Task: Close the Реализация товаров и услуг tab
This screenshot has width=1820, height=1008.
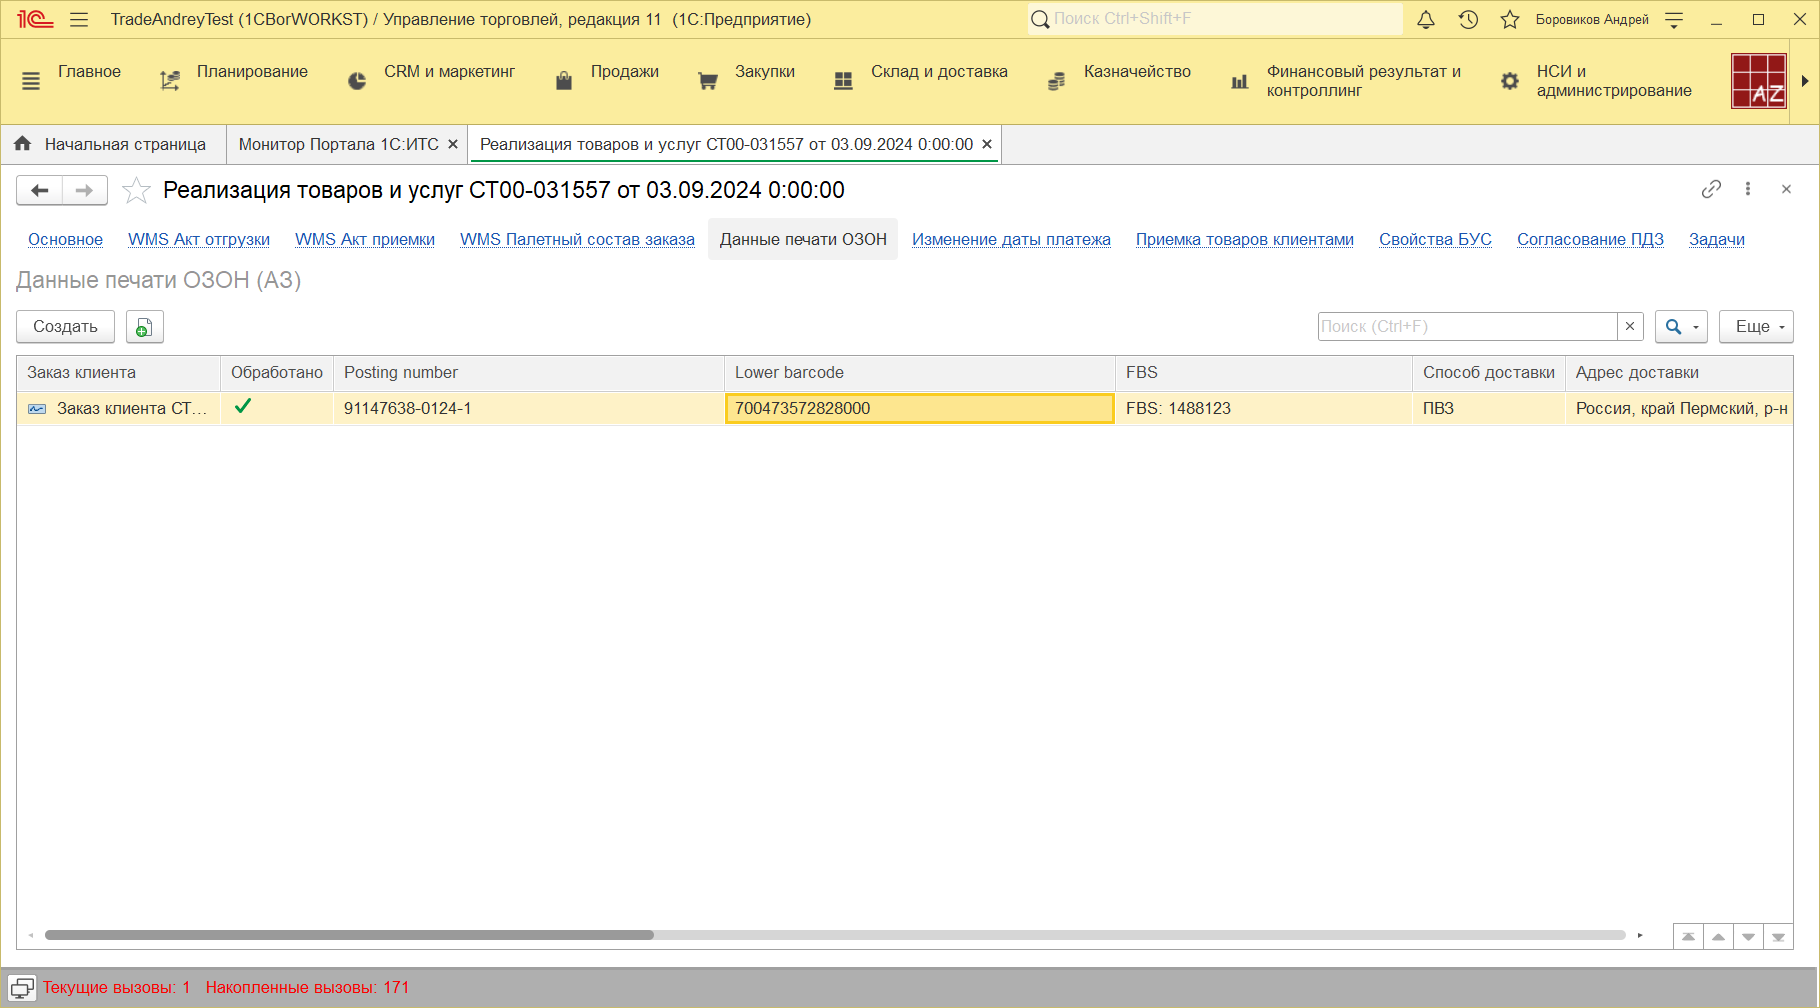Action: tap(987, 145)
